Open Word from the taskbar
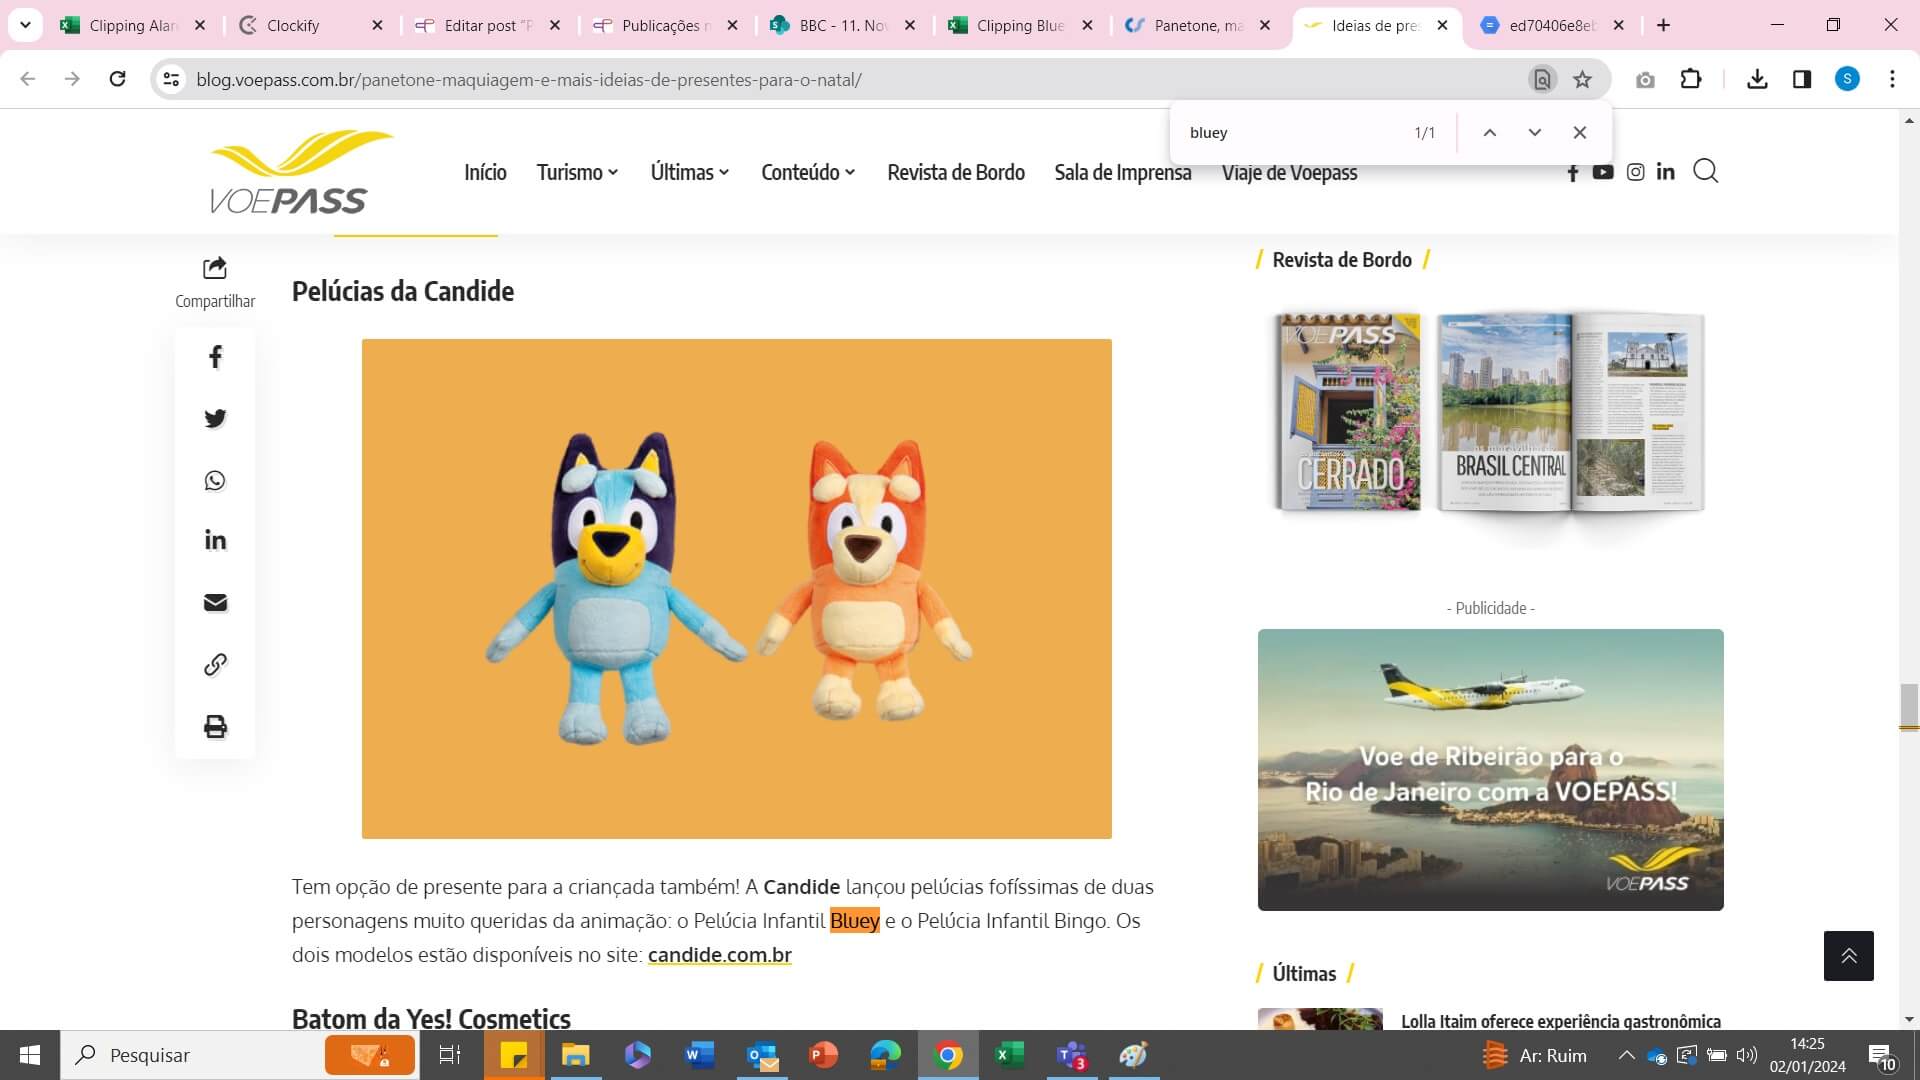1920x1080 pixels. point(699,1055)
